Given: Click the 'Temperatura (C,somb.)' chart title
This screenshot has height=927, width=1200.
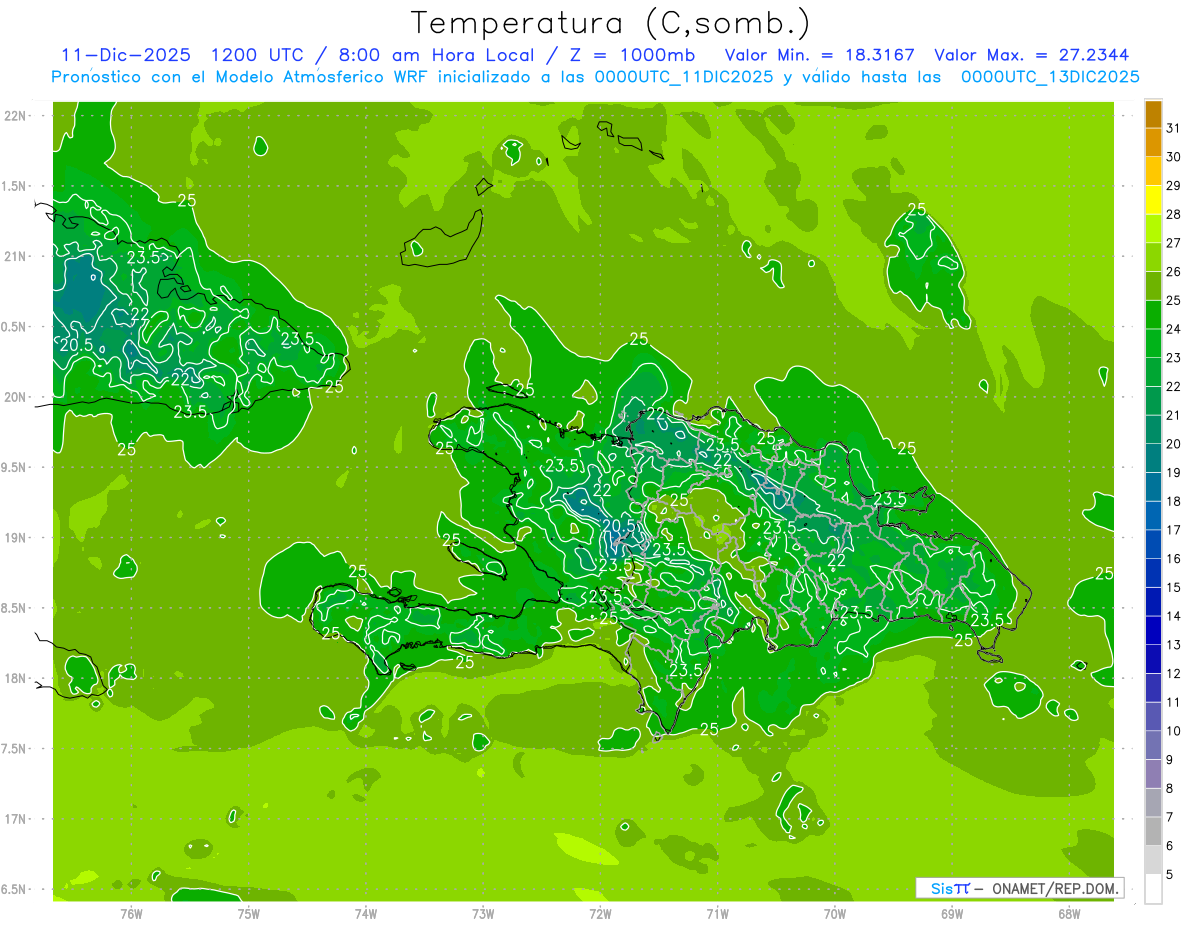Looking at the screenshot, I should tap(611, 23).
